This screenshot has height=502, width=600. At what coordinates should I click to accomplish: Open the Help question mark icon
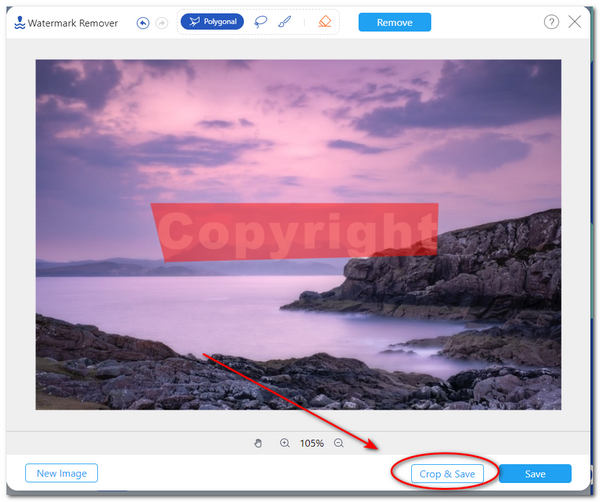click(x=551, y=22)
